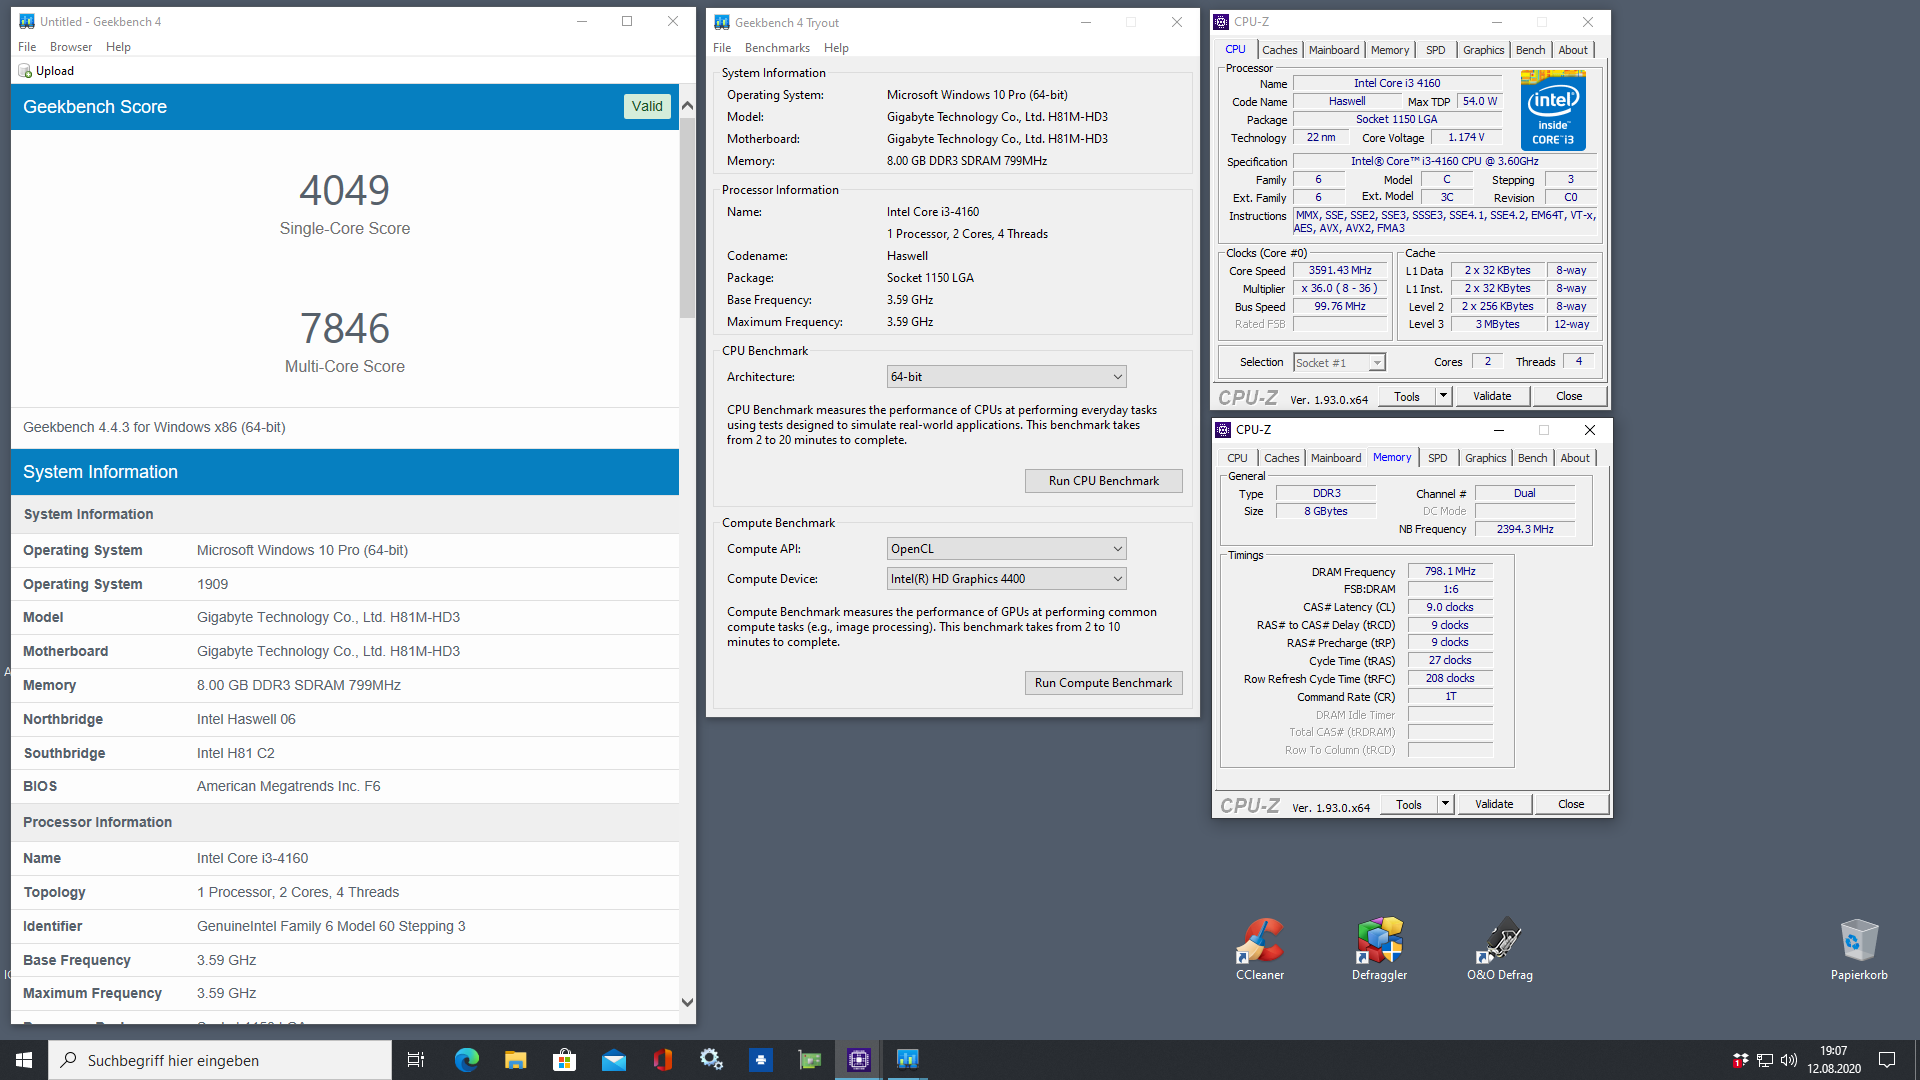The width and height of the screenshot is (1920, 1080).
Task: Open Task View in the taskbar
Action: click(x=416, y=1060)
